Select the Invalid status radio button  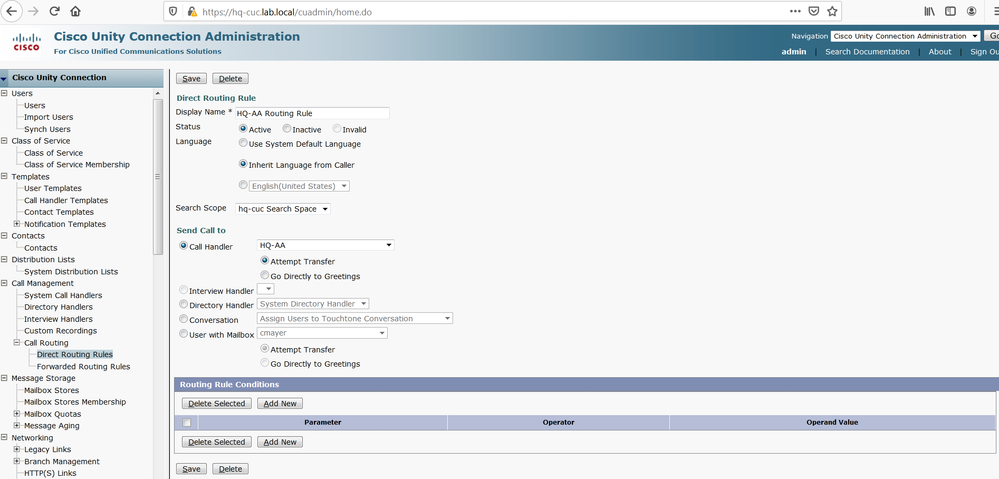[x=337, y=129]
